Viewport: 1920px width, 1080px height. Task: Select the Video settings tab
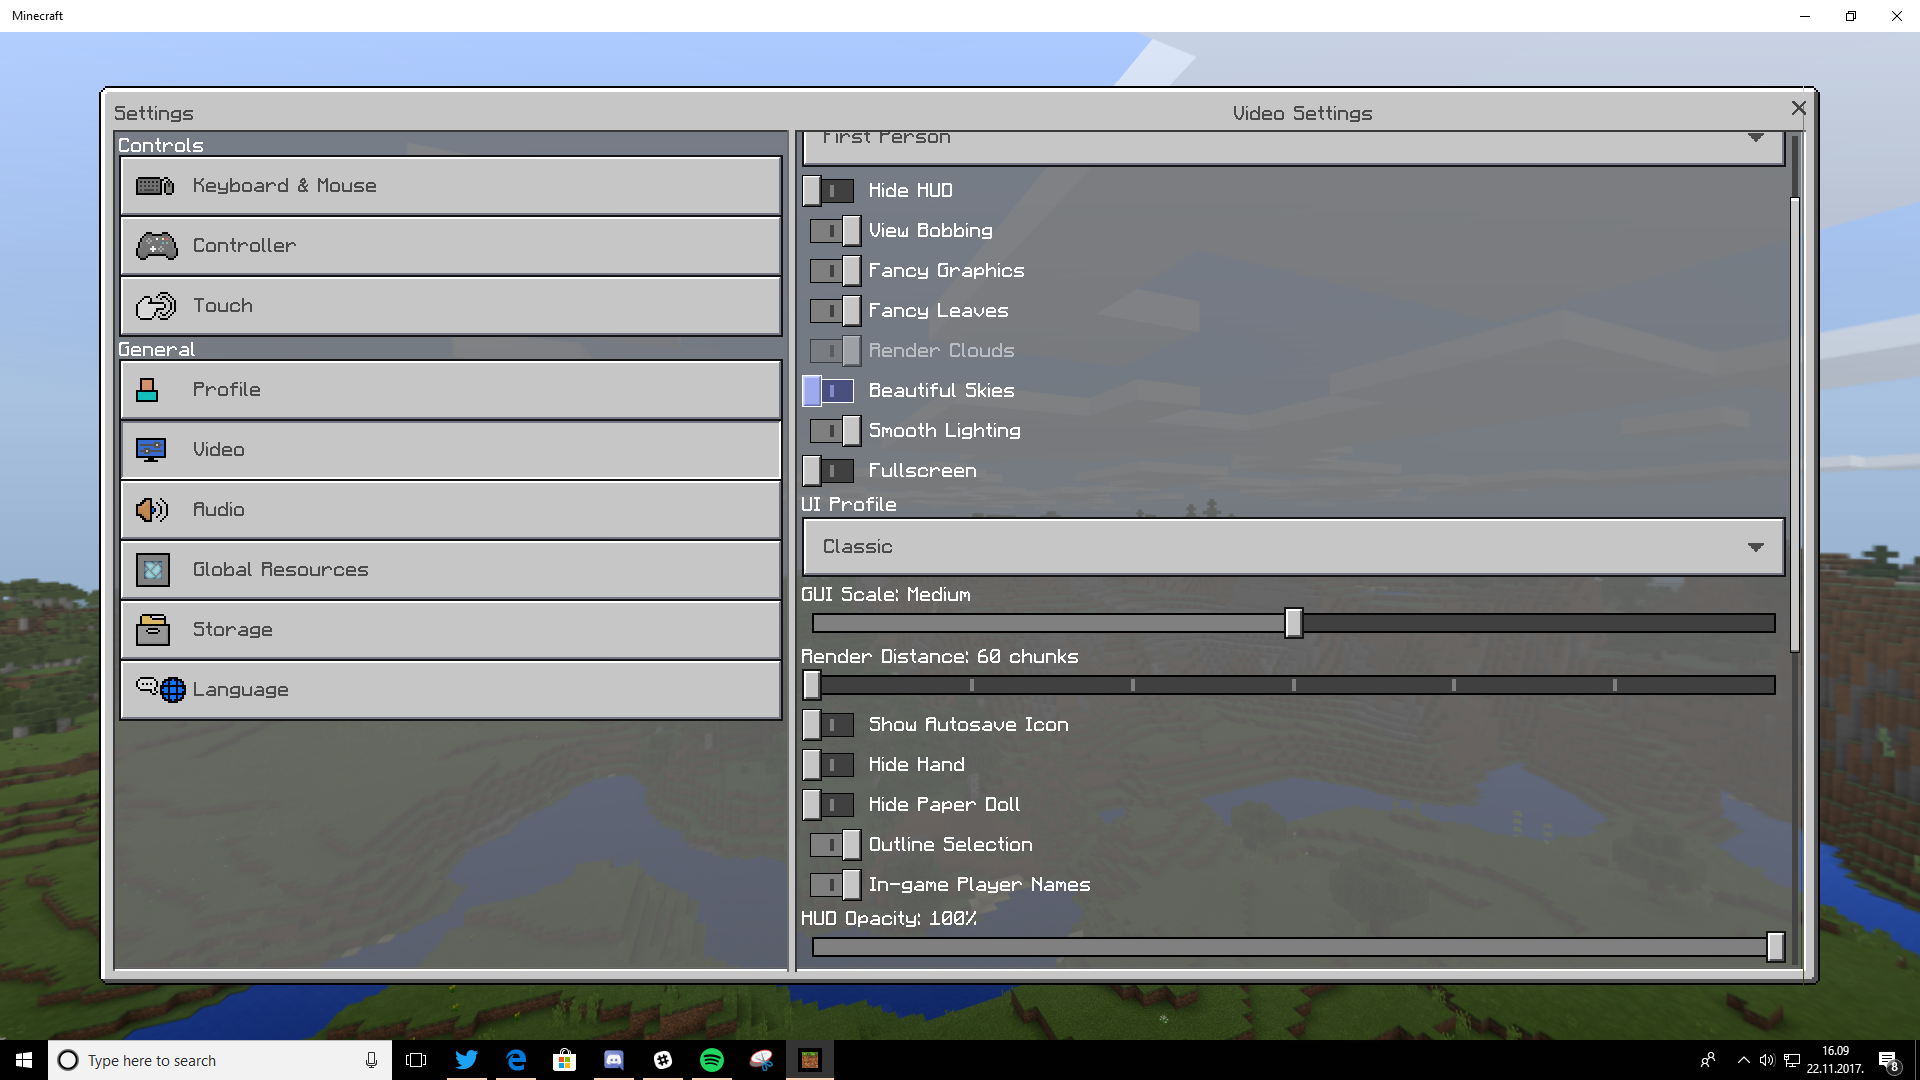coord(450,450)
